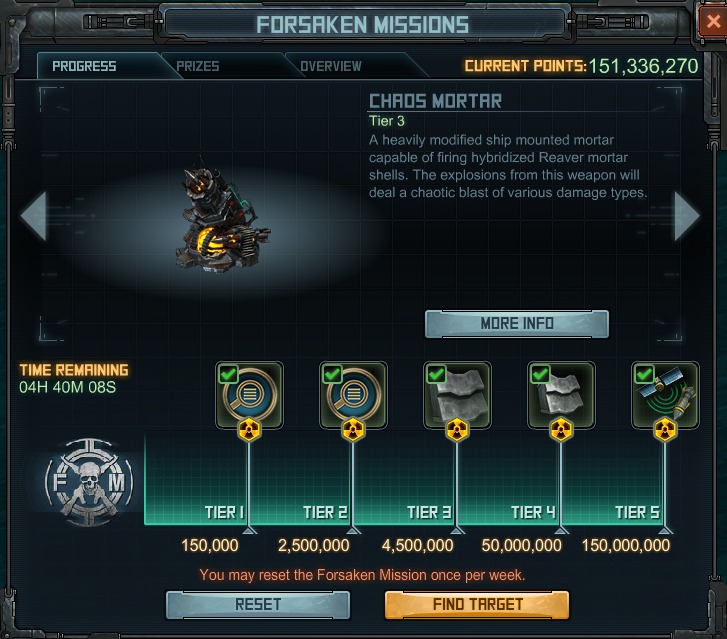Click the Find Target button

pos(477,605)
